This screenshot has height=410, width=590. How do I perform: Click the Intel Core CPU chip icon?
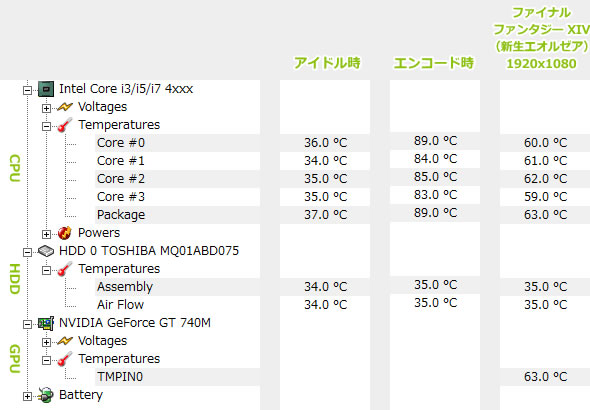(x=46, y=89)
